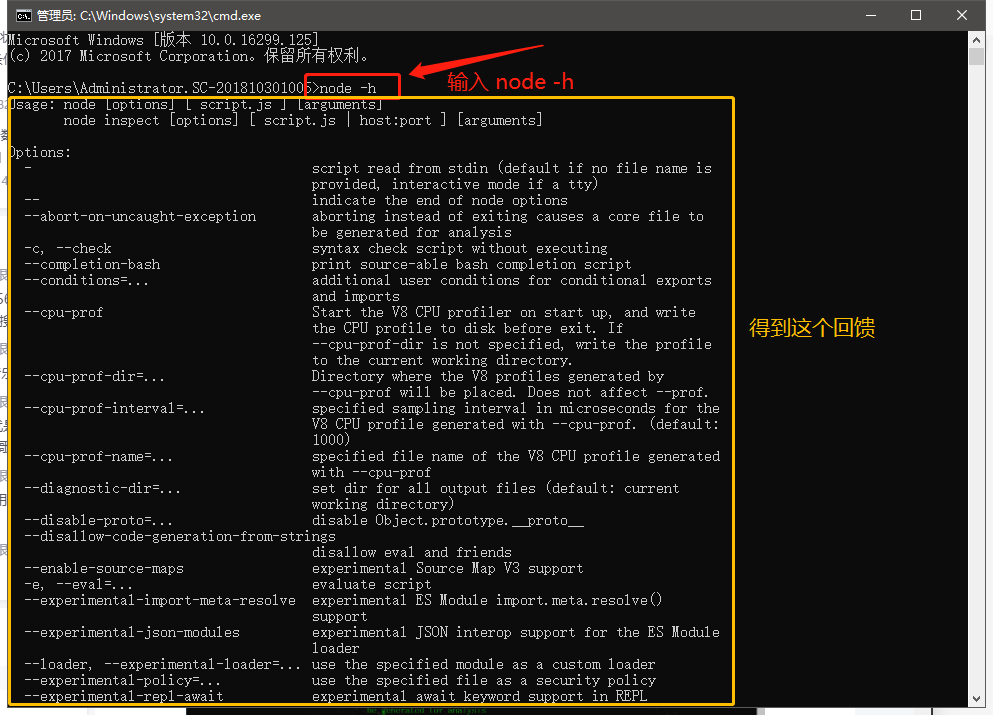Image resolution: width=993 pixels, height=715 pixels.
Task: Click 'print source-able bash completion script' text
Action: 472,265
